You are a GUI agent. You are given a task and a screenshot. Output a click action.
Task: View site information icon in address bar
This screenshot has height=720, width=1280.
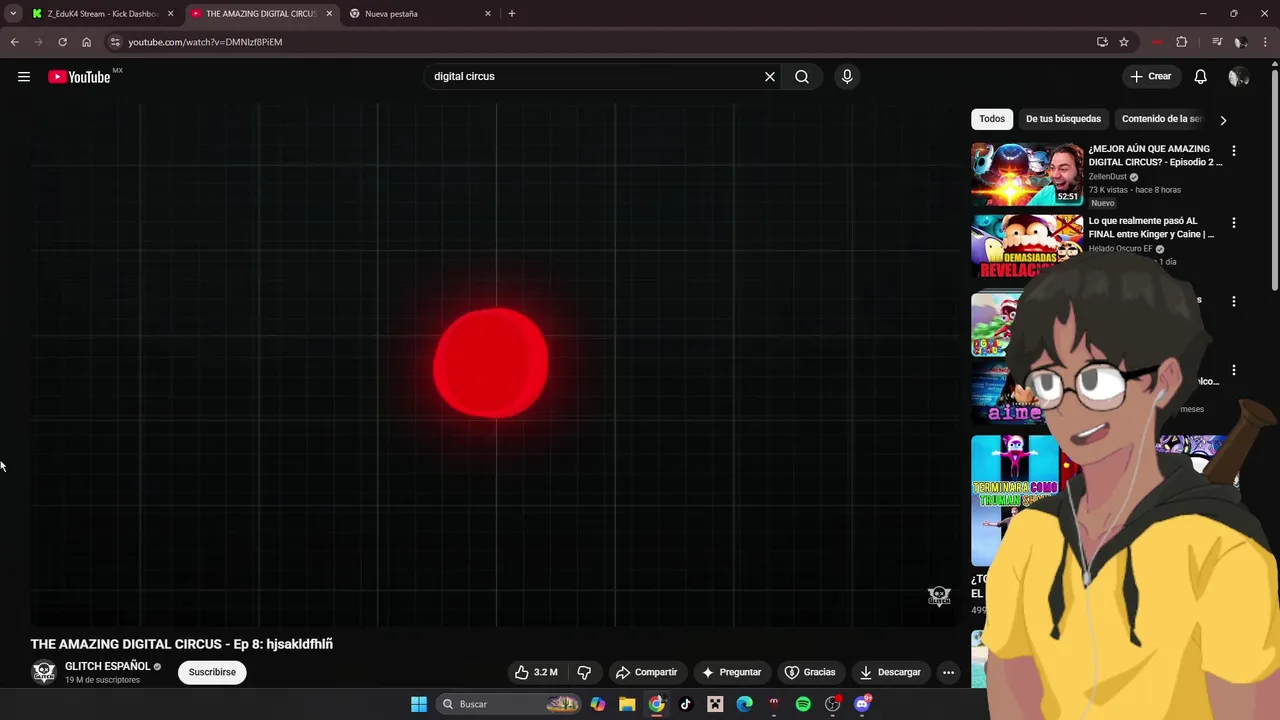tap(115, 42)
